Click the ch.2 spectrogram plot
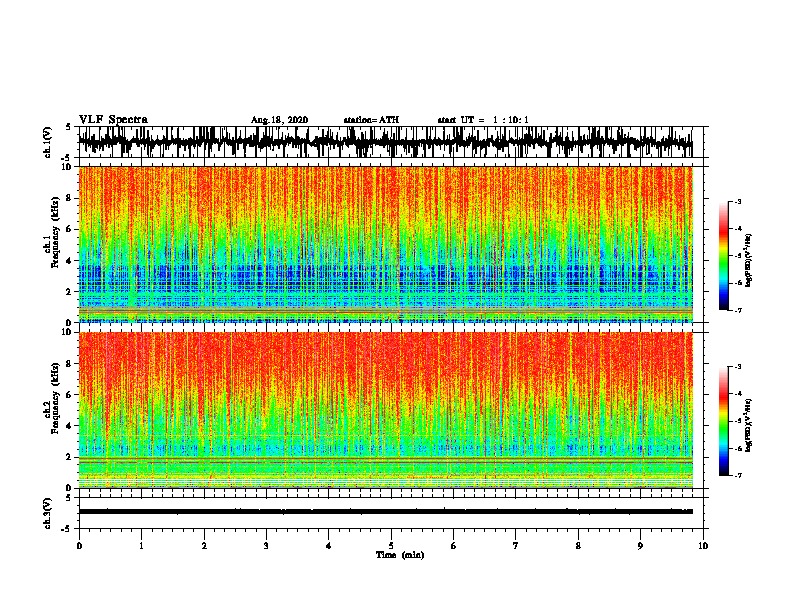 coord(385,410)
